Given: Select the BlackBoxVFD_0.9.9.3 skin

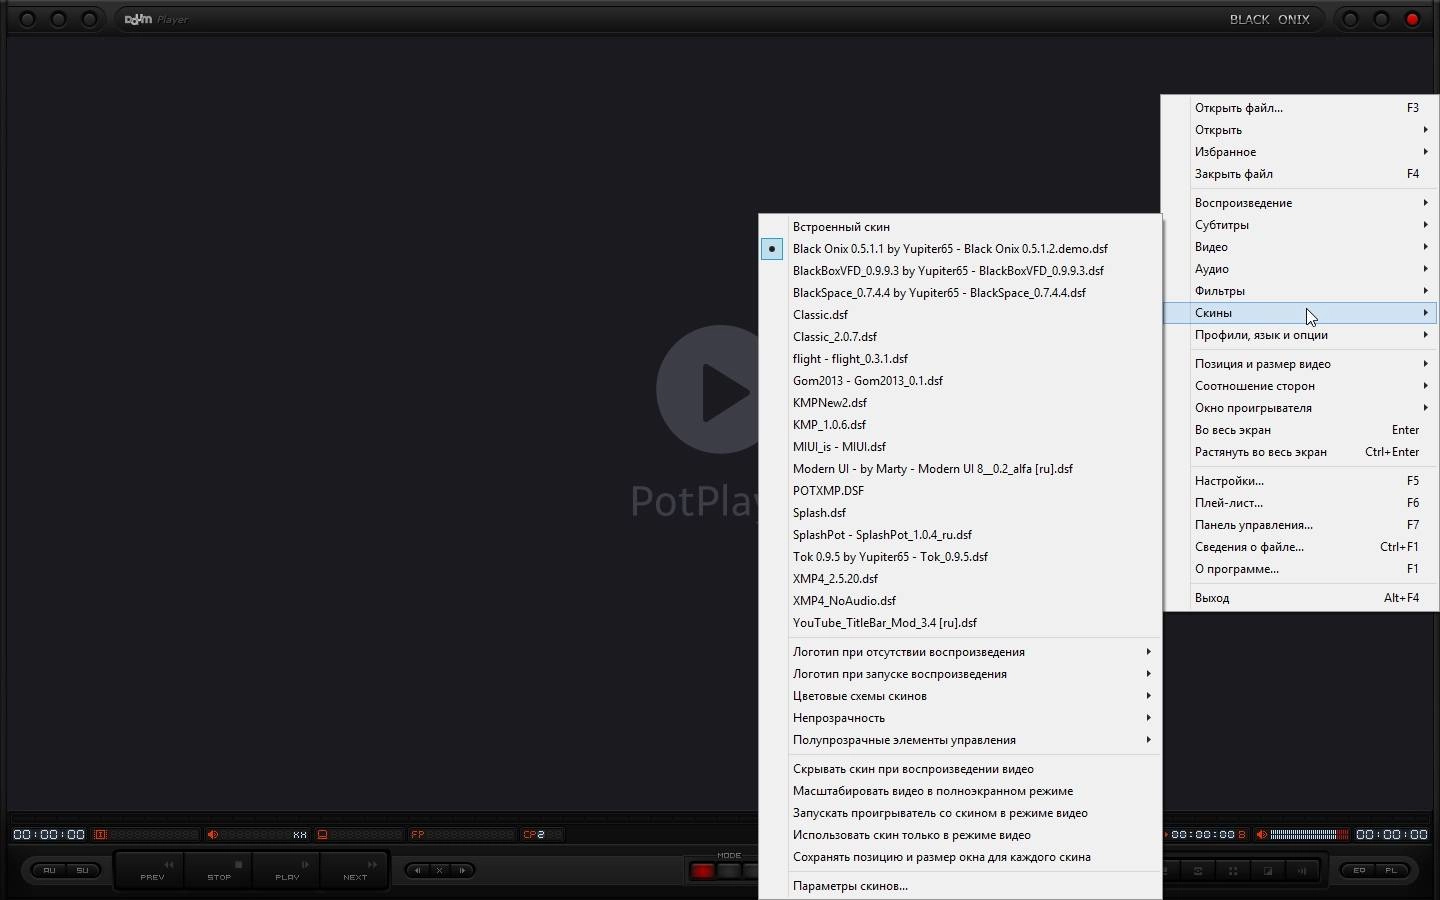Looking at the screenshot, I should [x=960, y=271].
